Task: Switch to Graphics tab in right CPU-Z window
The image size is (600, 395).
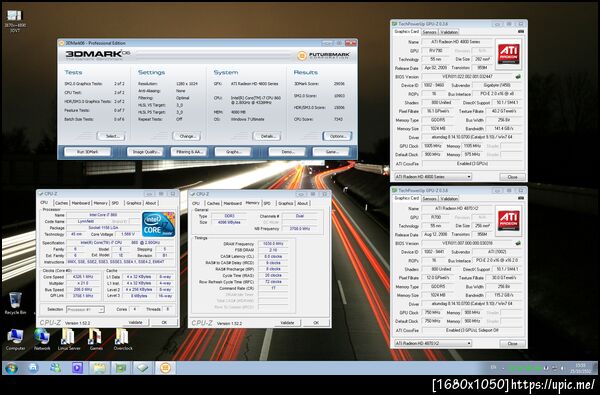Action: point(285,203)
